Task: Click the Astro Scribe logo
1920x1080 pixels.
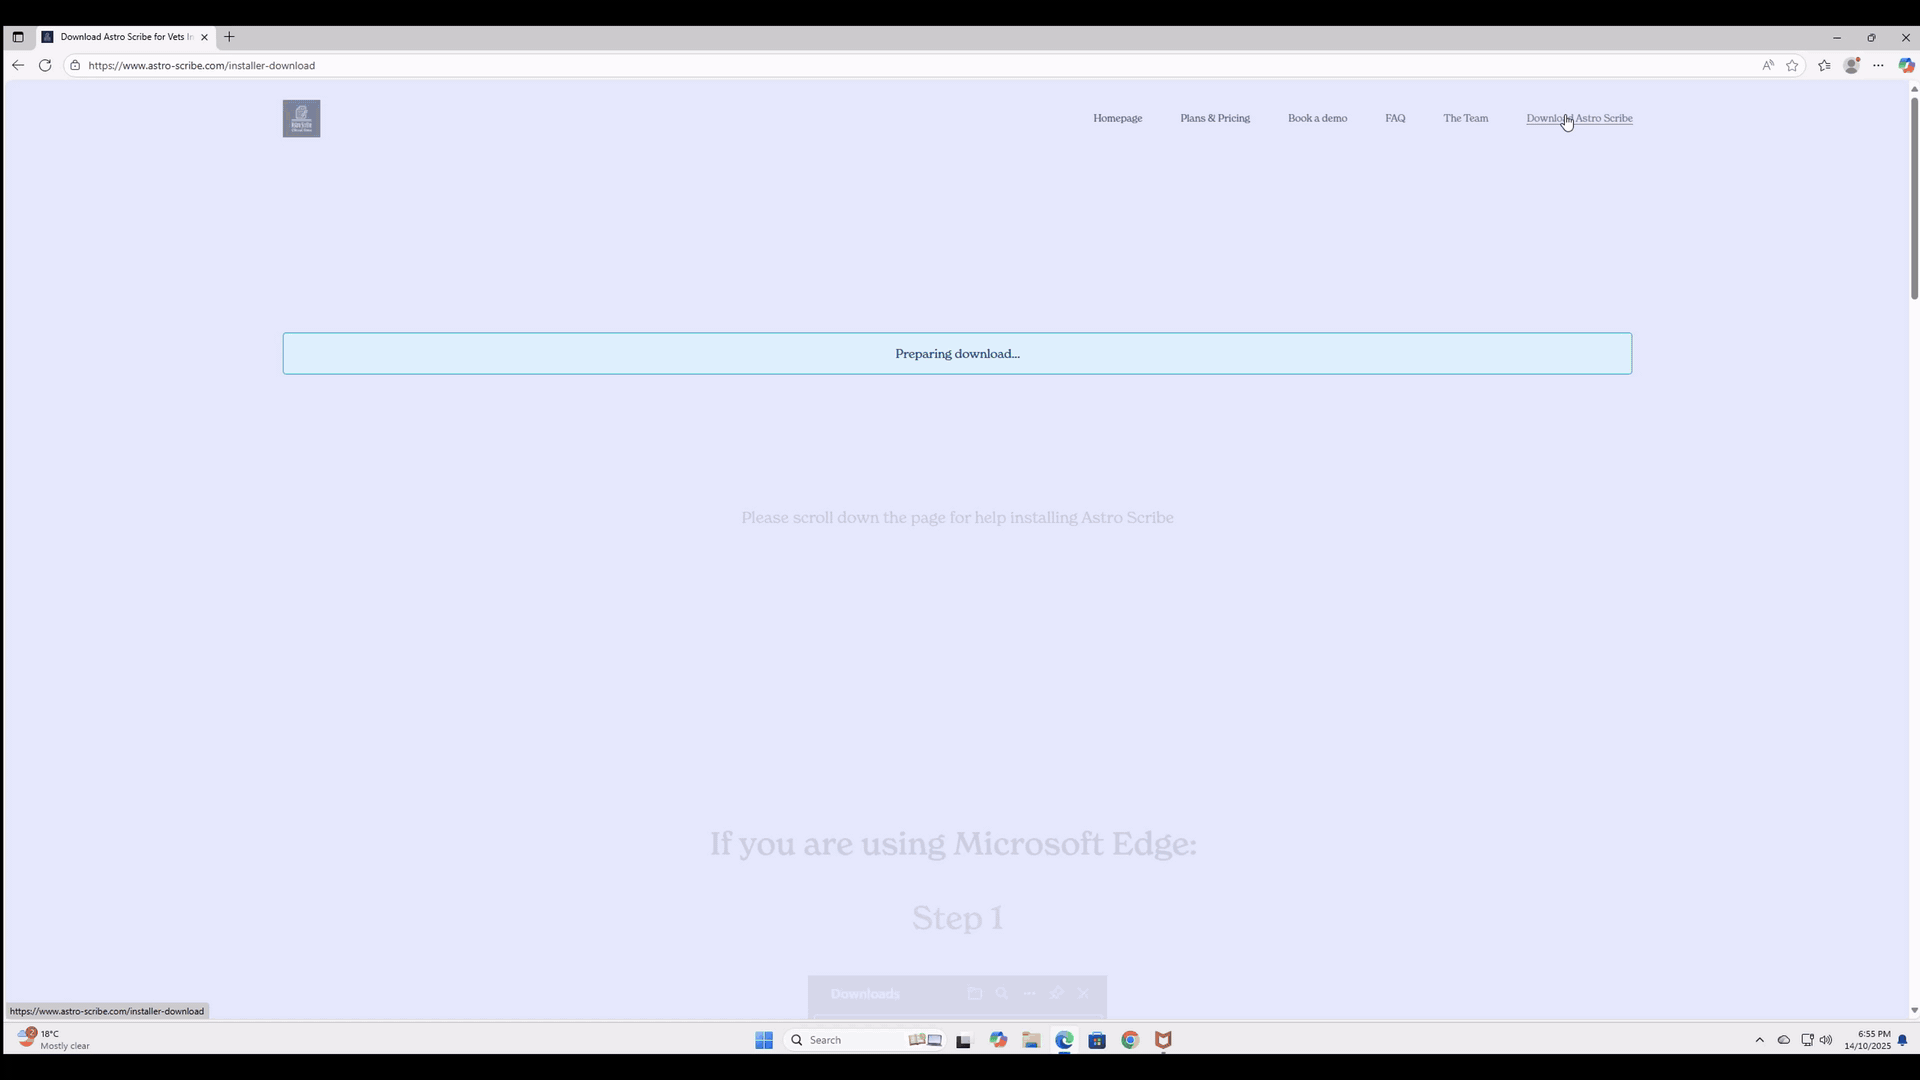Action: (x=301, y=117)
